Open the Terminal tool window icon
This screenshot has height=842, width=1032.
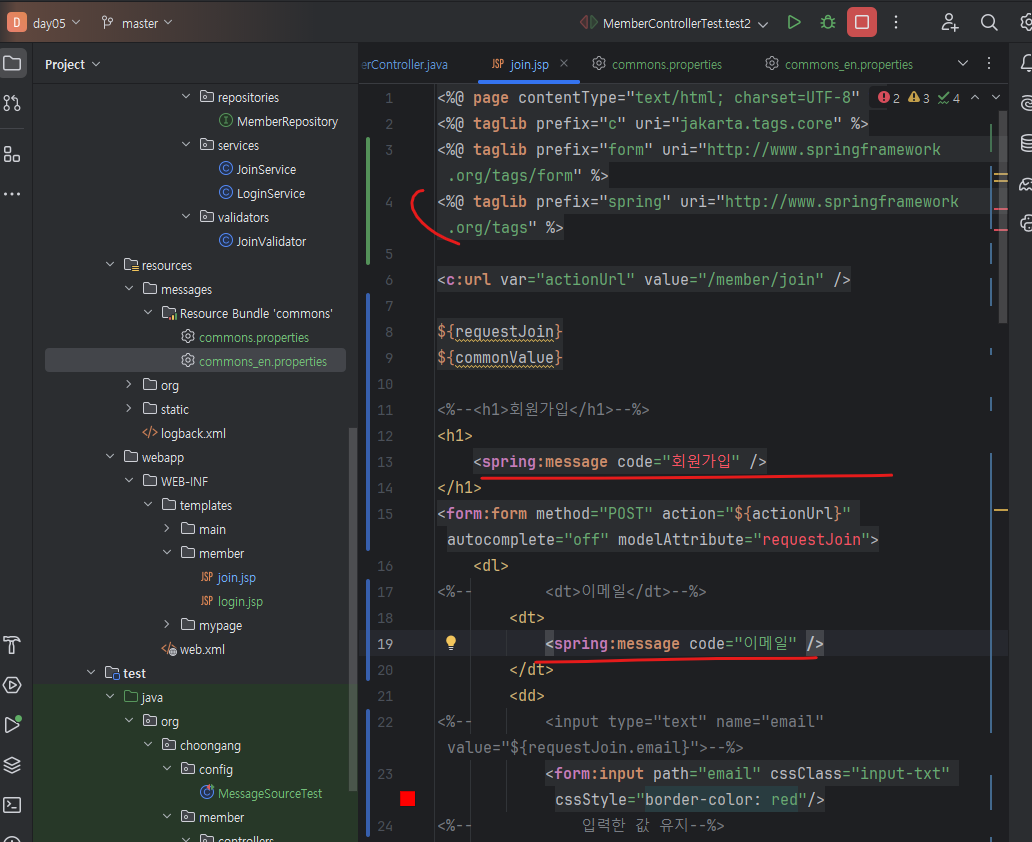[x=12, y=805]
